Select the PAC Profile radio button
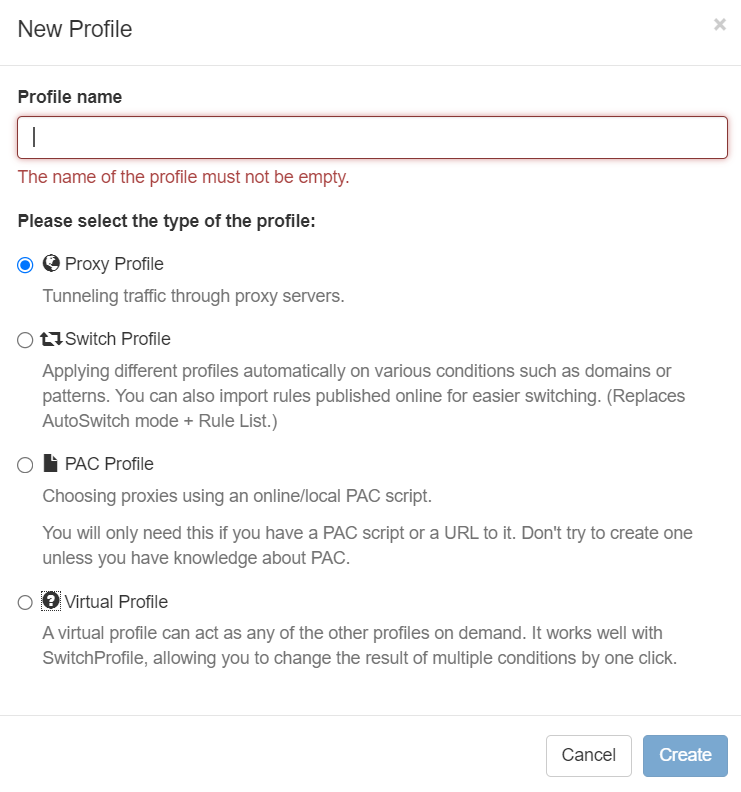This screenshot has height=792, width=741. [x=25, y=465]
